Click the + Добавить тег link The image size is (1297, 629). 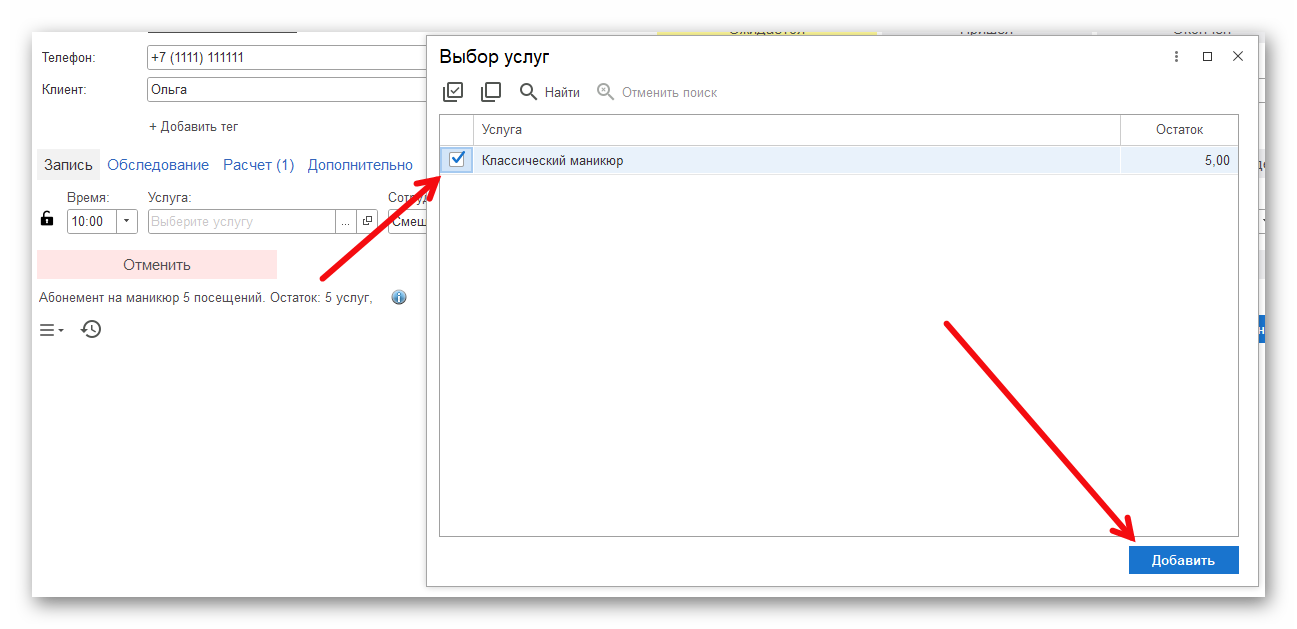(193, 127)
